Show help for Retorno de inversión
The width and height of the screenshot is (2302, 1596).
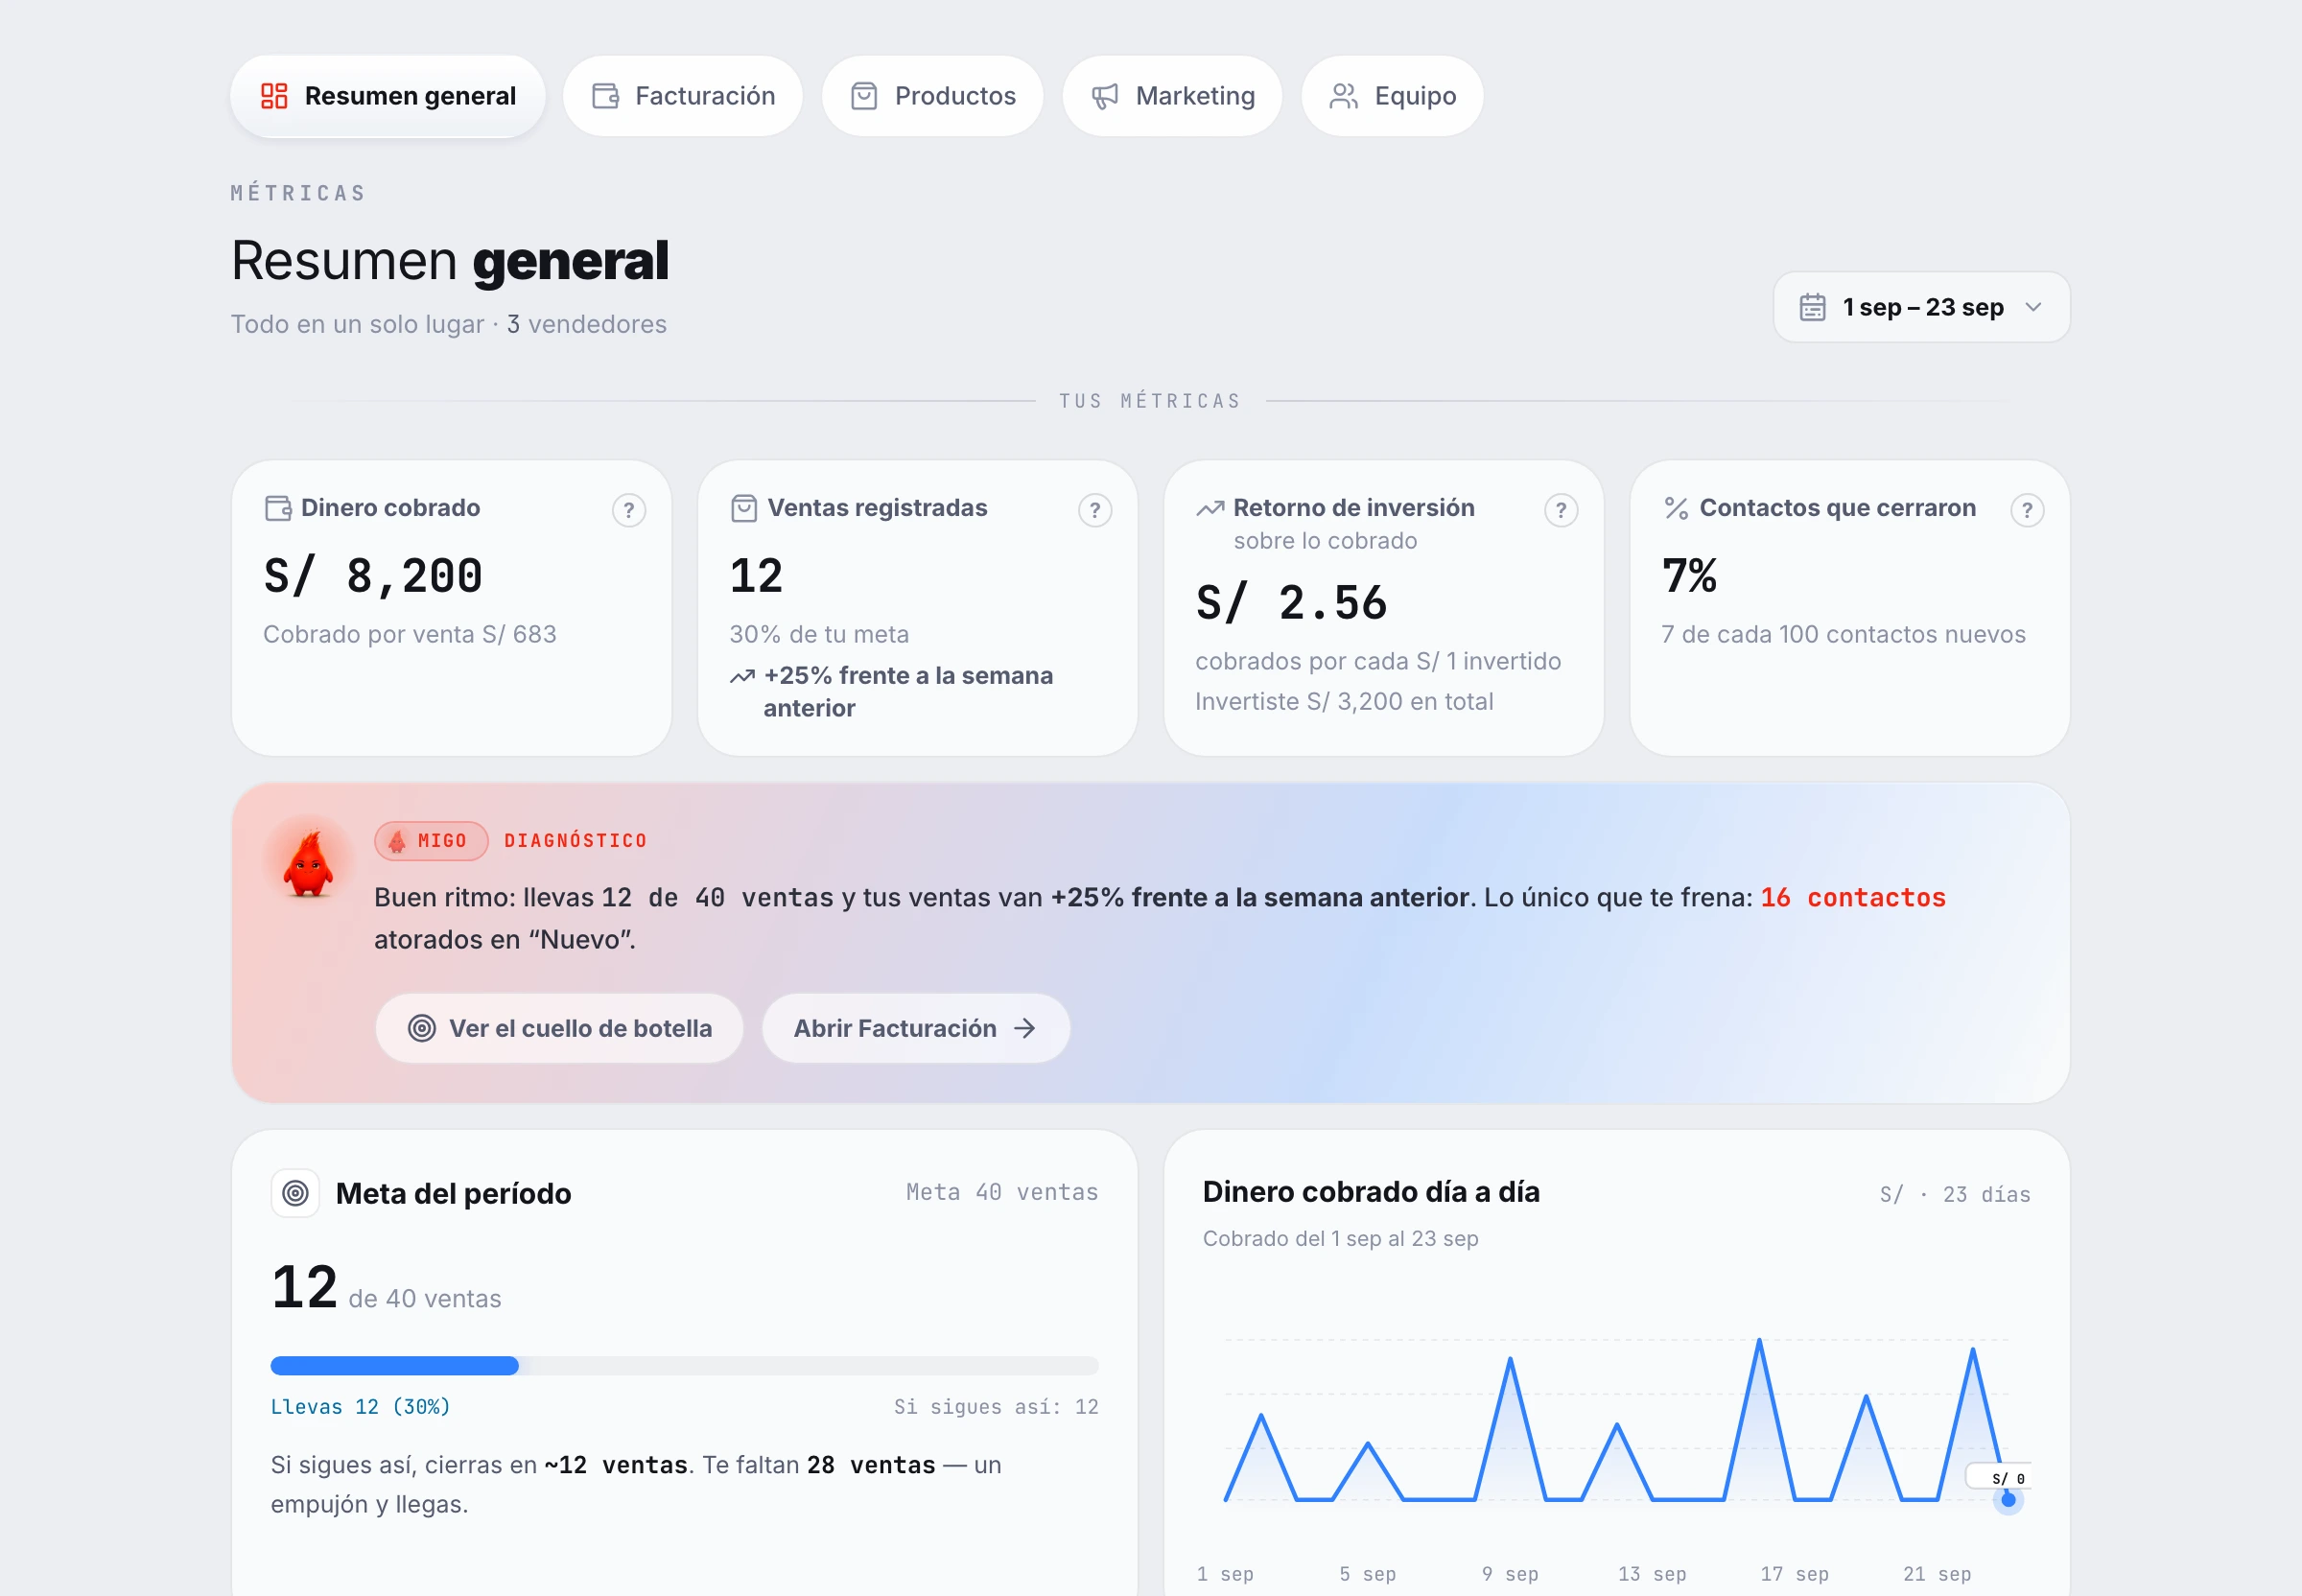click(1561, 511)
